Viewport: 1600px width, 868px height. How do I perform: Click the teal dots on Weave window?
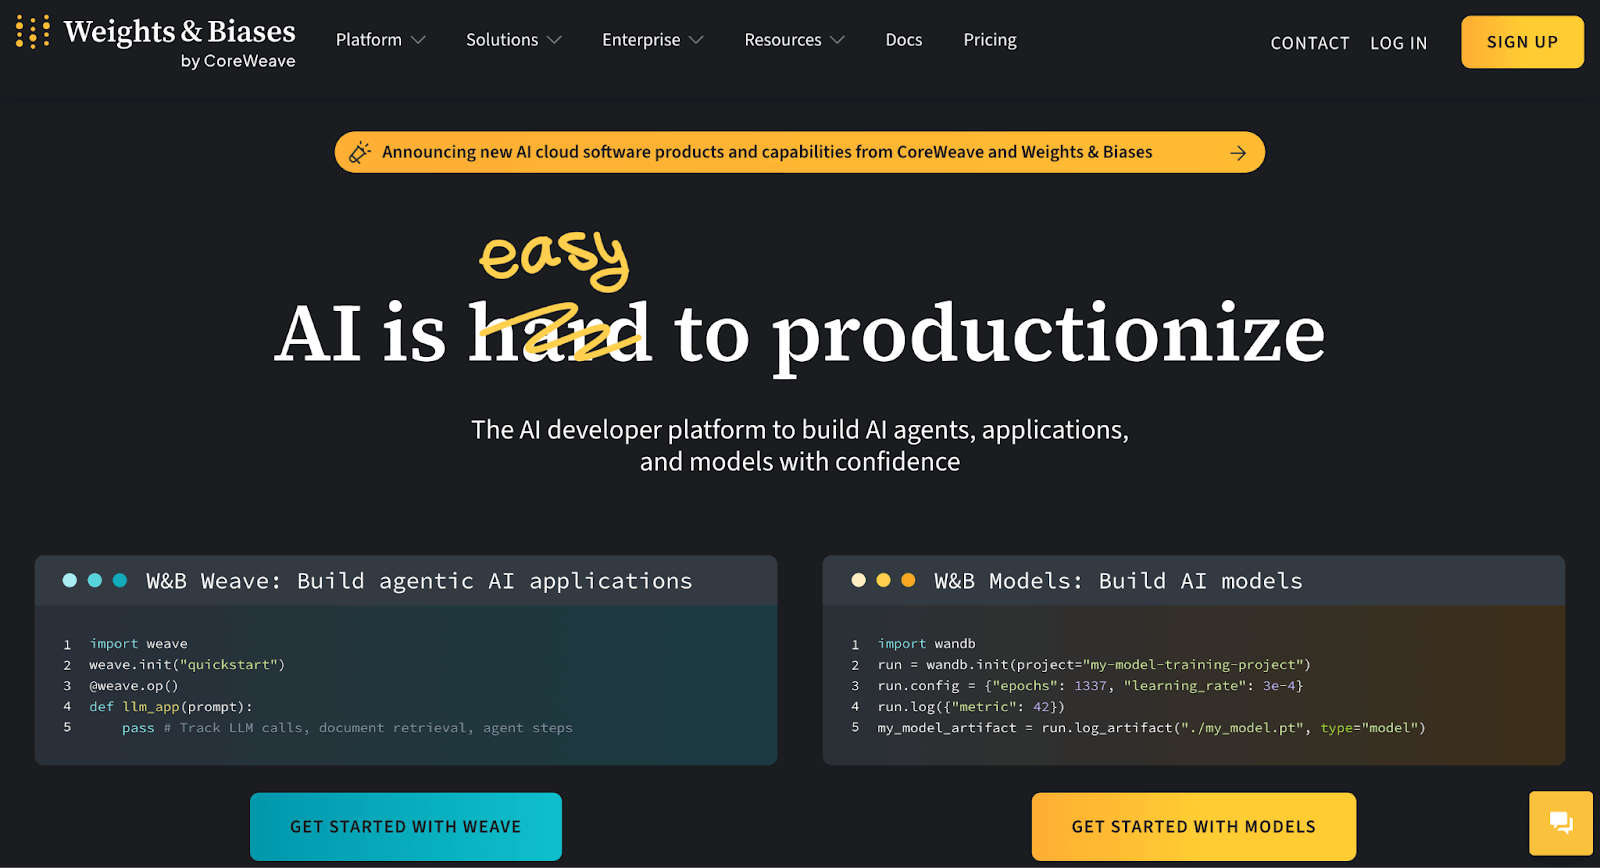coord(95,581)
